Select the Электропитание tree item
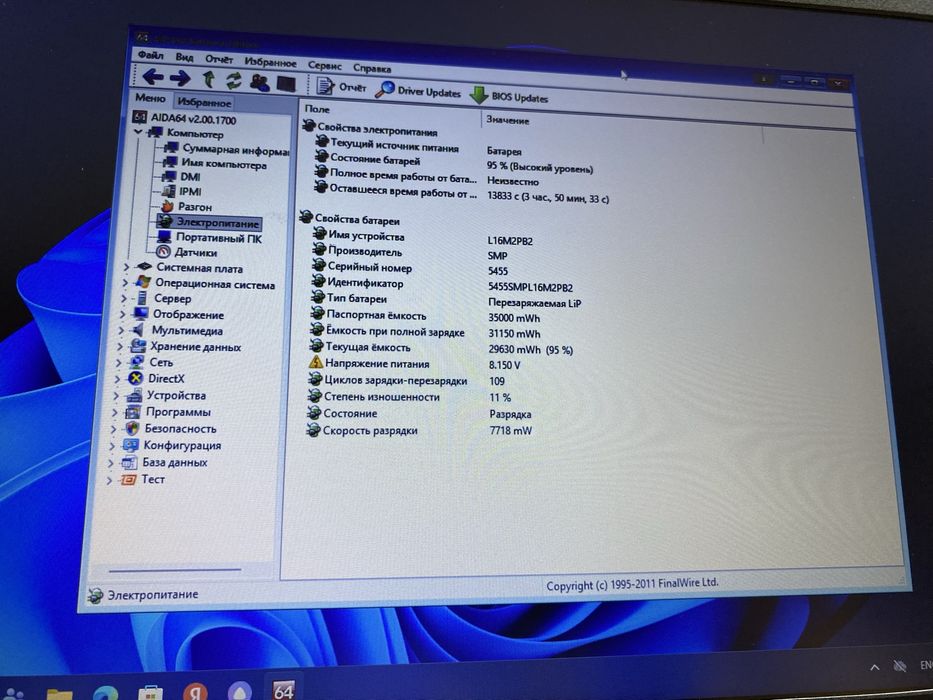Image resolution: width=933 pixels, height=700 pixels. coord(208,223)
